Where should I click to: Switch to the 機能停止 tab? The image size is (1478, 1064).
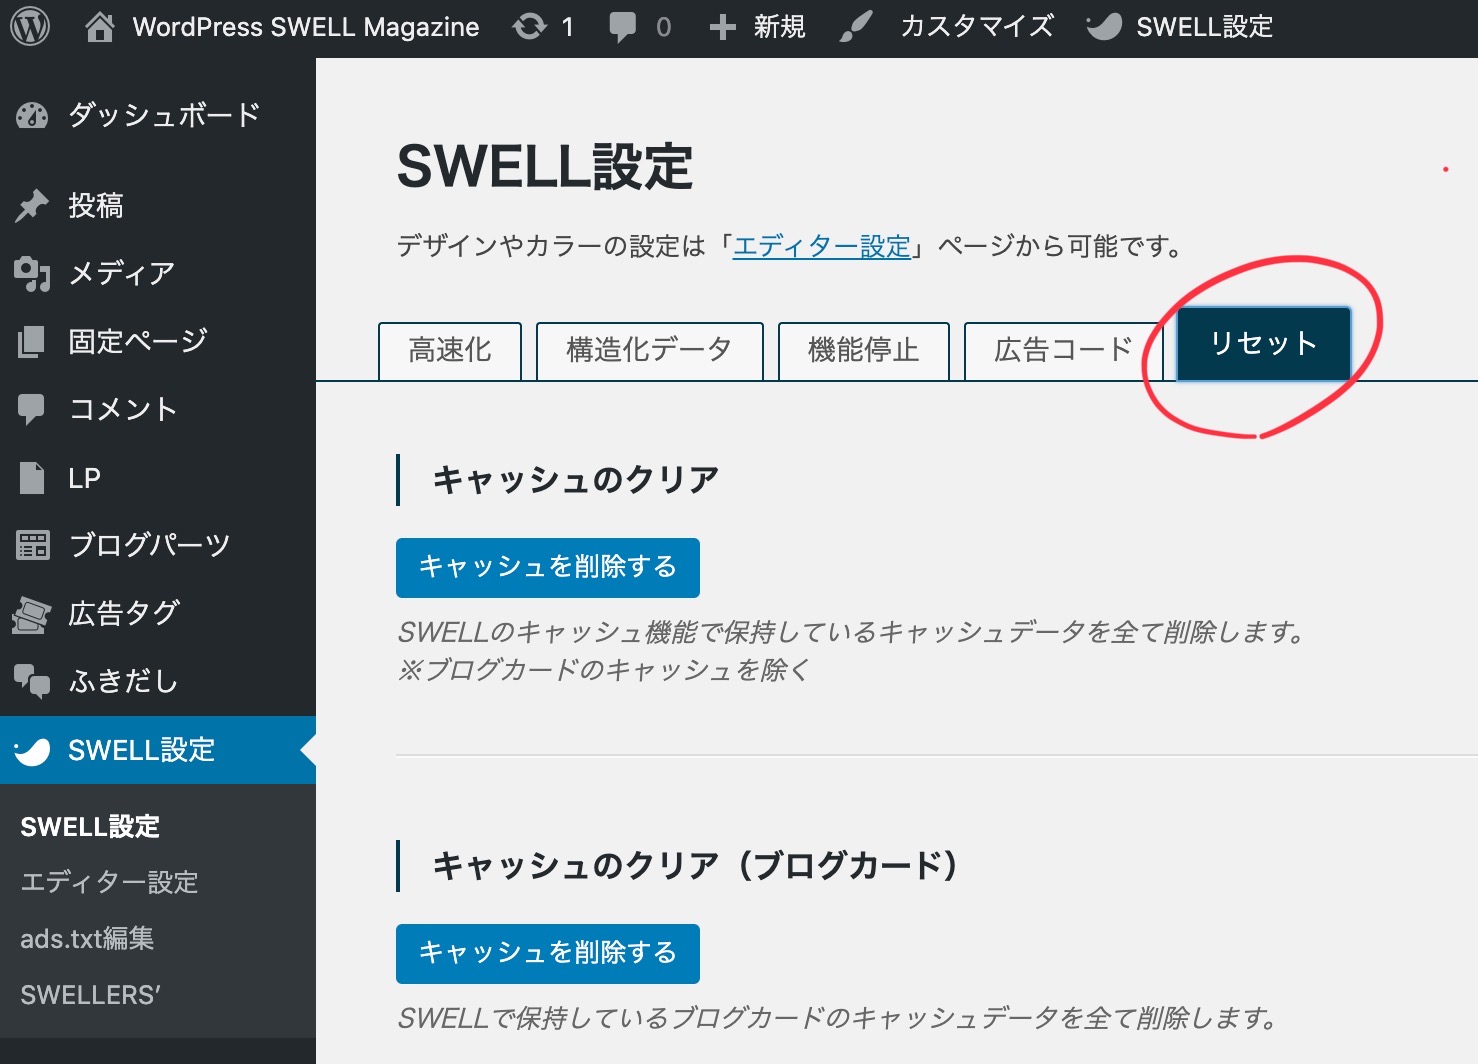863,351
